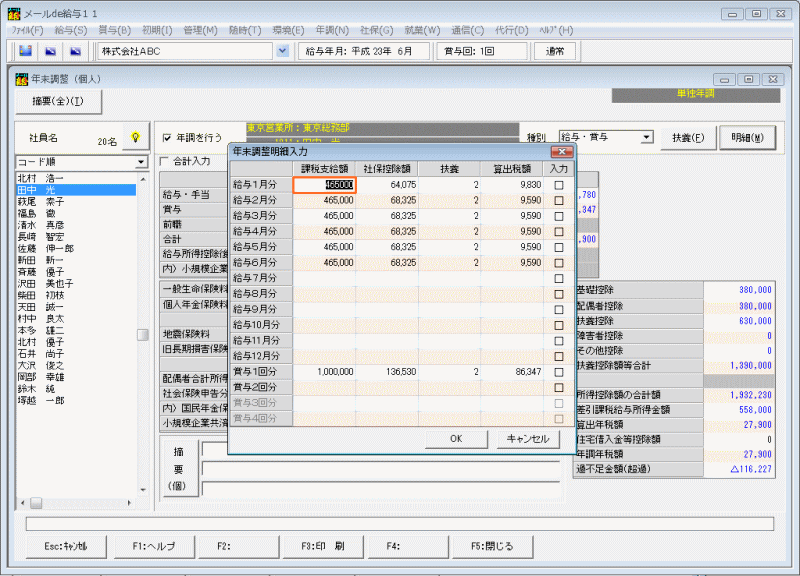The image size is (800, 576).
Task: Open the 管理(M) menu
Action: click(200, 30)
